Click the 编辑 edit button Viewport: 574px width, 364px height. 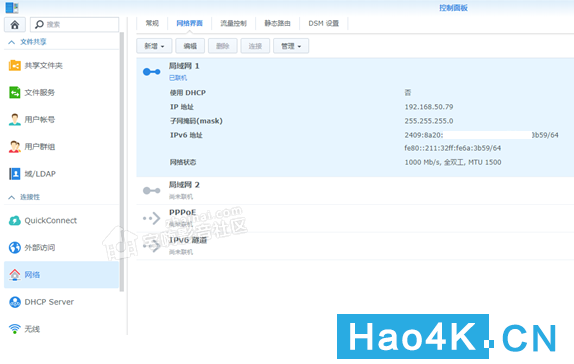[190, 46]
